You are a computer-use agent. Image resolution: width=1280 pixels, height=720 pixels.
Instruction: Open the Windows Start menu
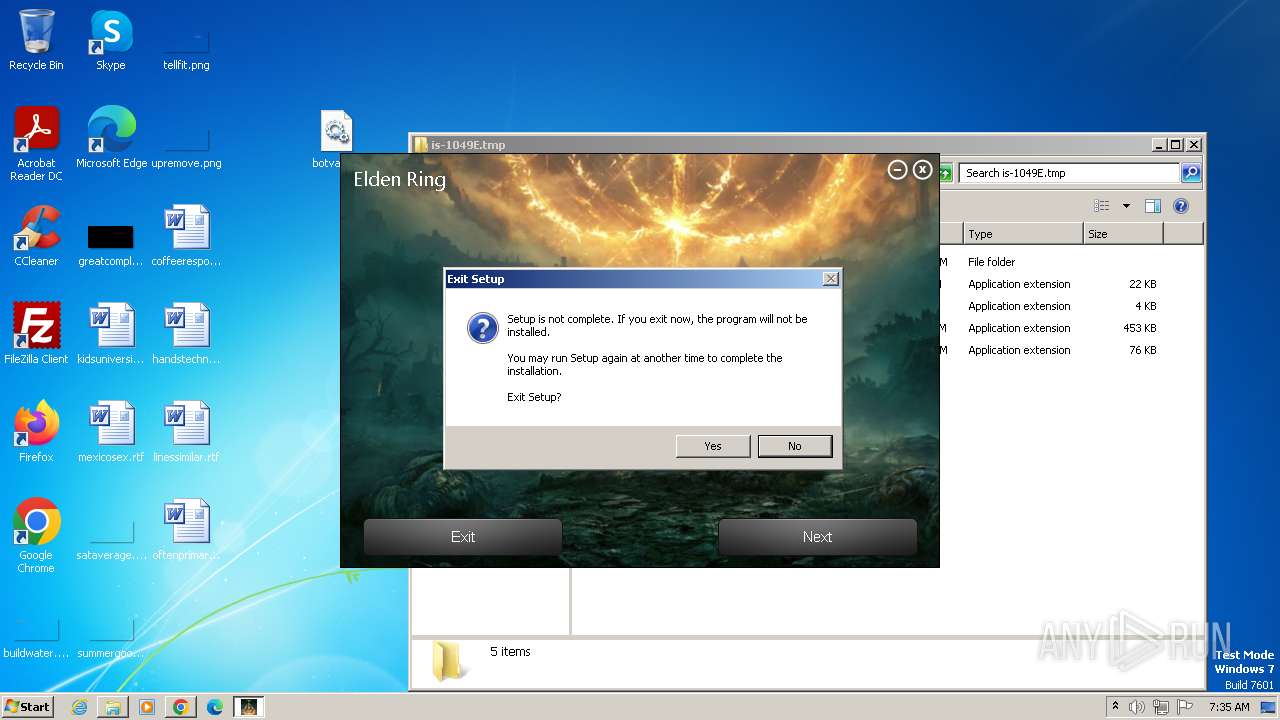27,706
